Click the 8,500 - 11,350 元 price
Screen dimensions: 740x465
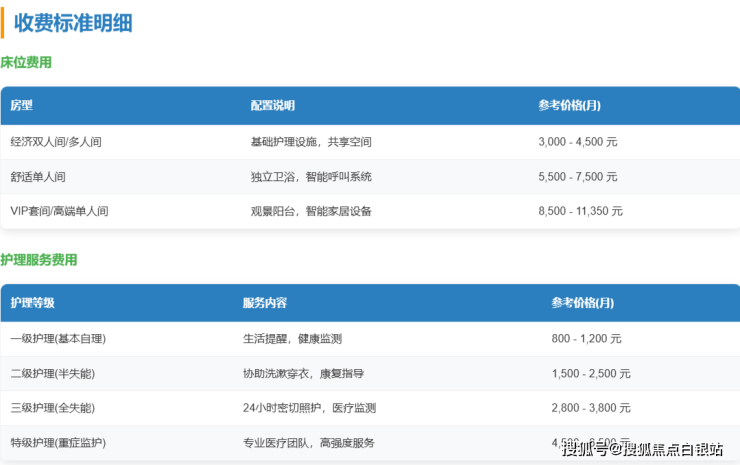(580, 211)
